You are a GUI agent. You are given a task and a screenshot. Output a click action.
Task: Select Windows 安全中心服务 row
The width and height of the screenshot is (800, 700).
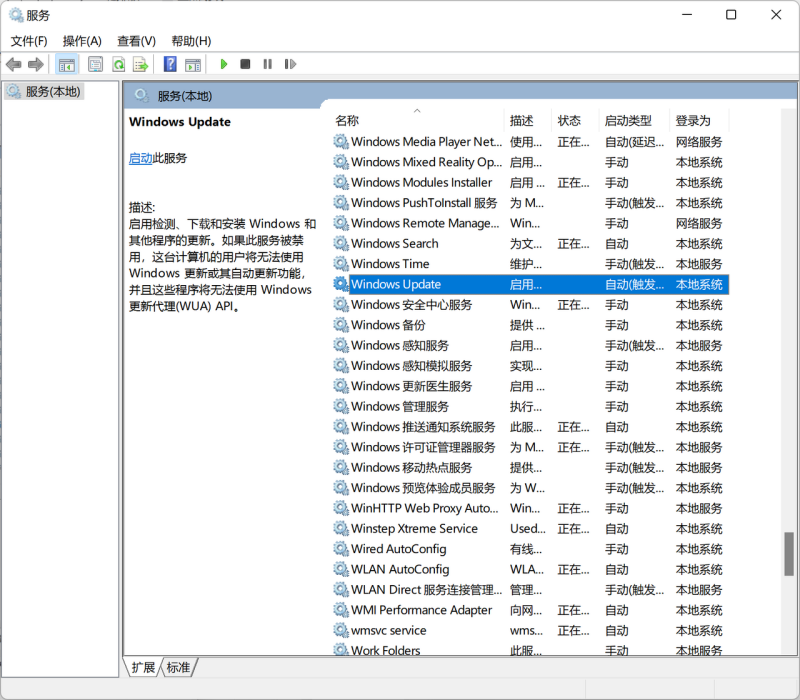531,305
